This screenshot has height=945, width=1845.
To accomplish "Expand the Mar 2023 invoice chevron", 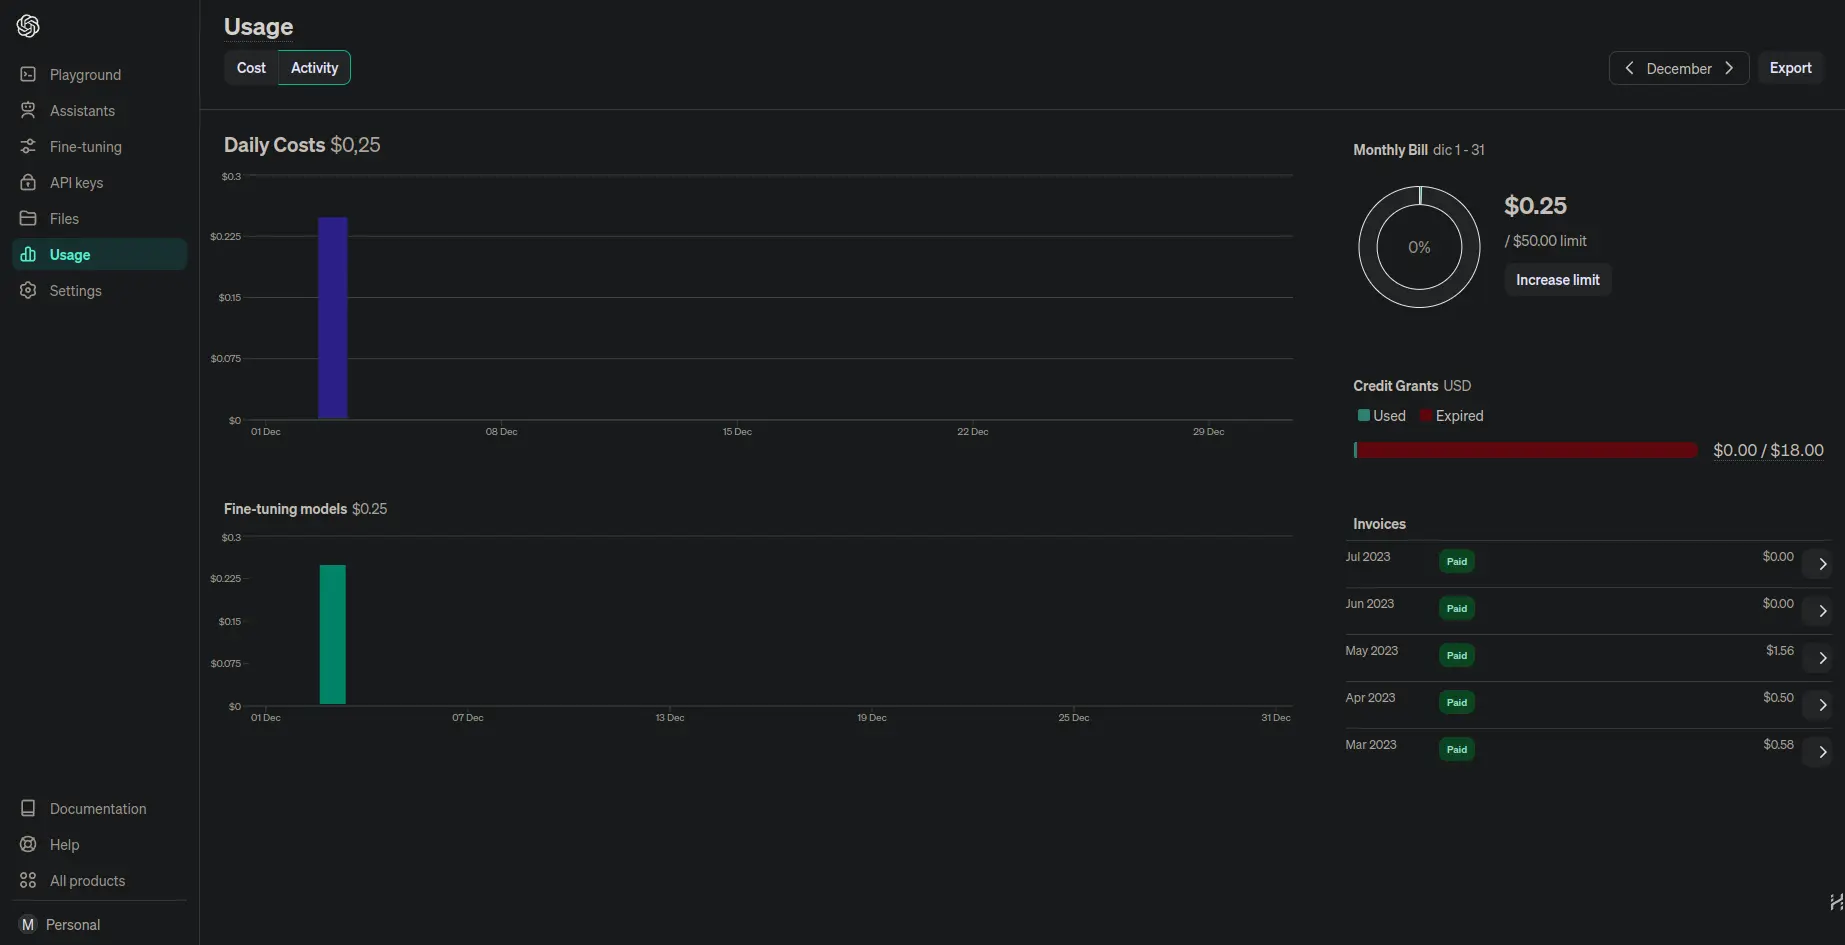I will pos(1822,752).
